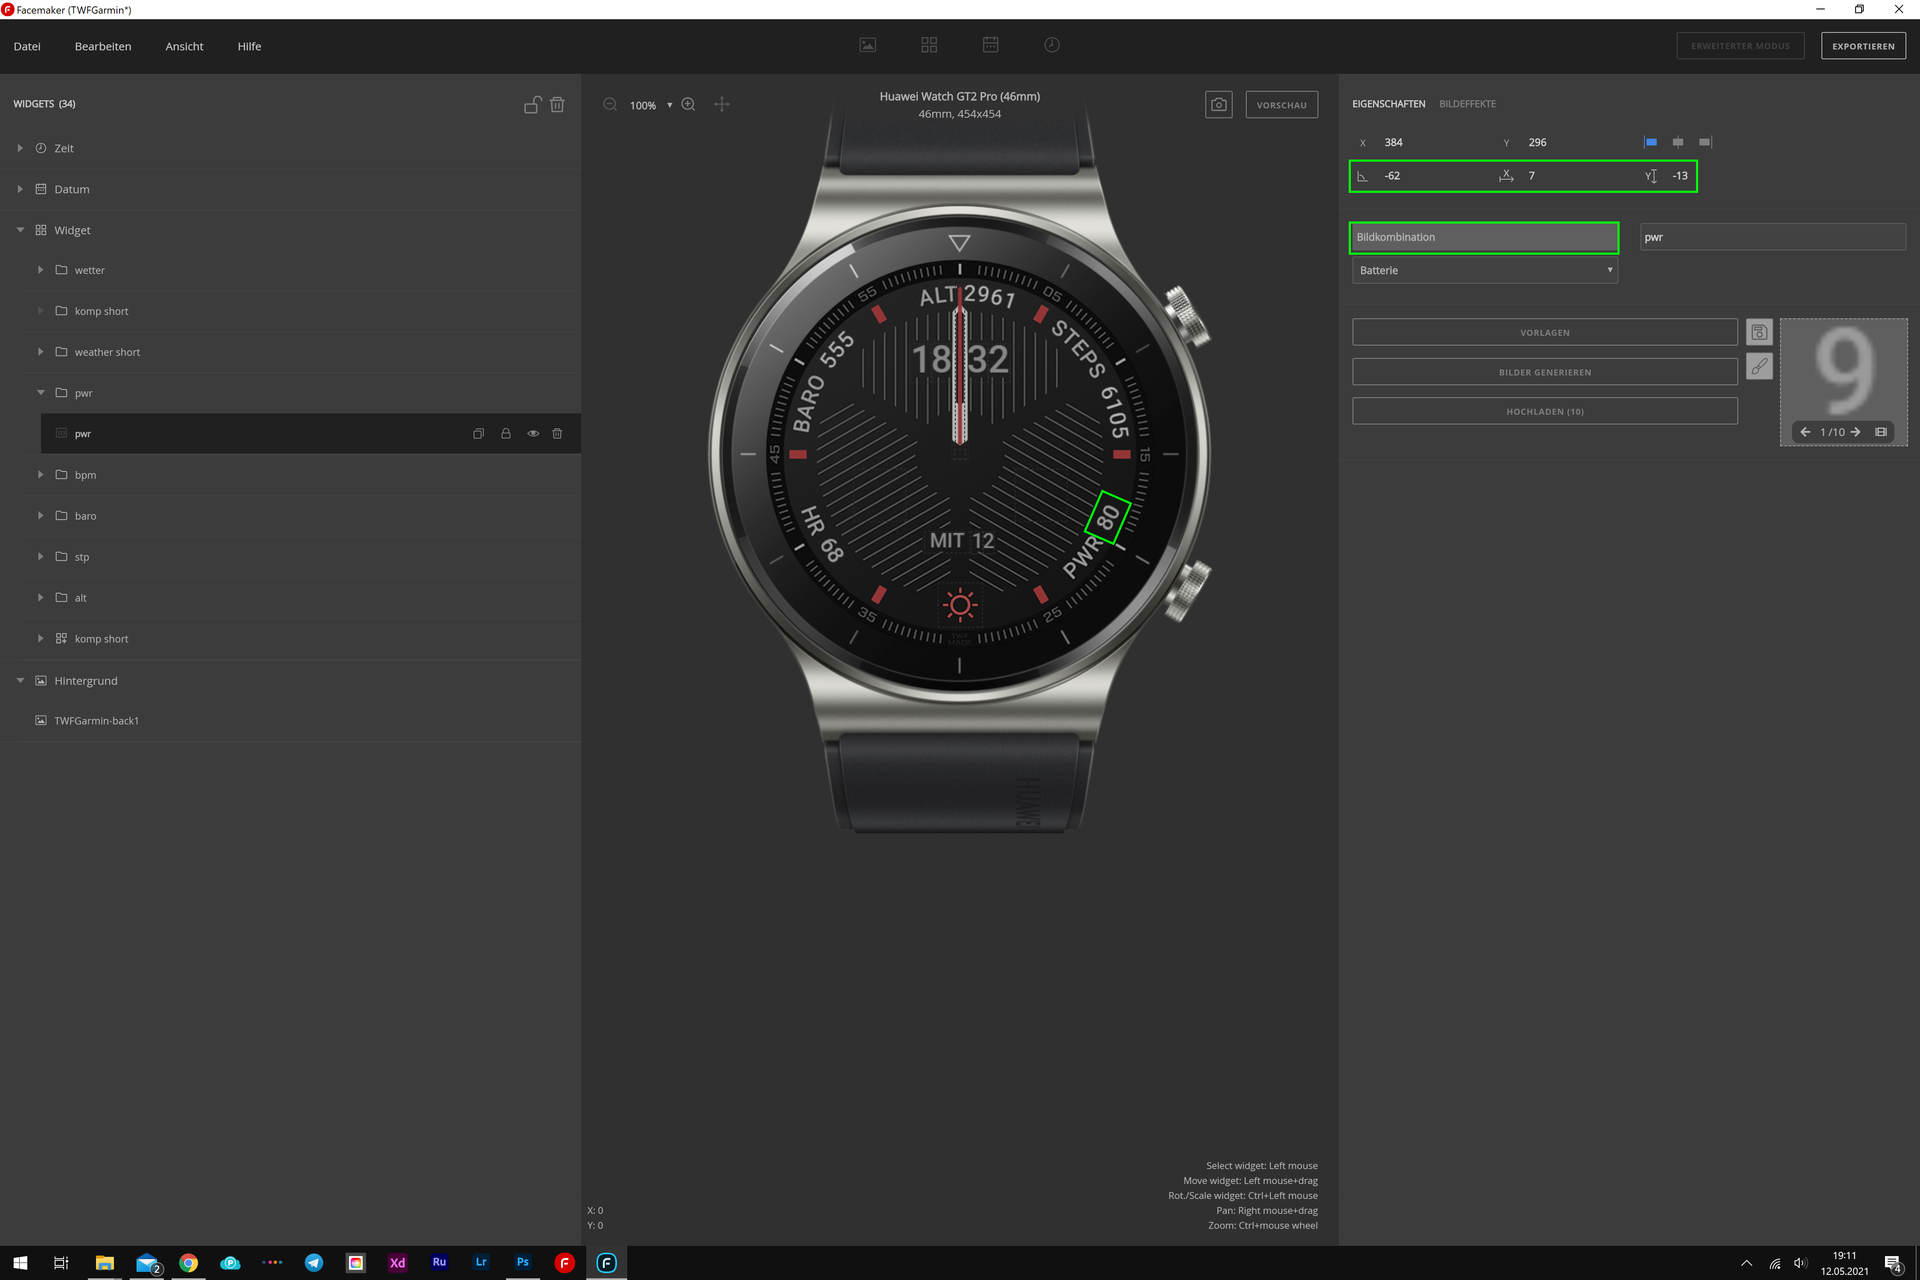Click the Erweiterter Modus button

pos(1740,46)
